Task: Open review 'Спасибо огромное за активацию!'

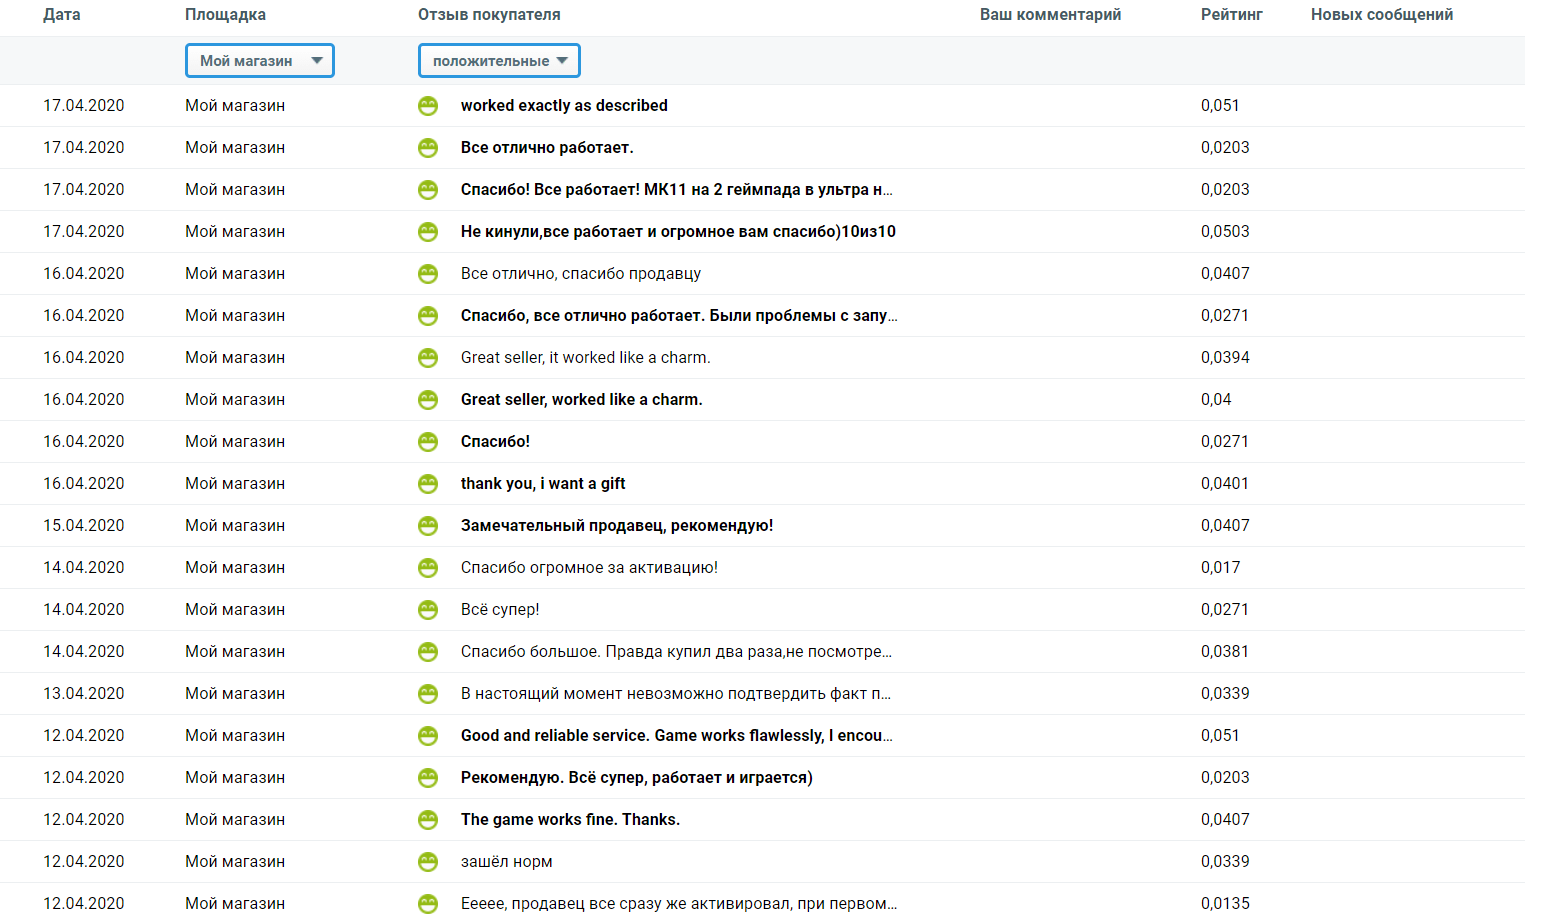Action: (x=589, y=568)
